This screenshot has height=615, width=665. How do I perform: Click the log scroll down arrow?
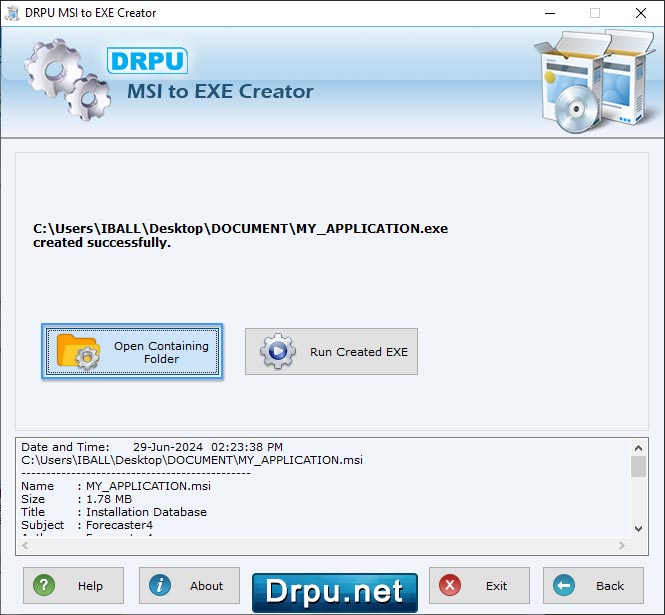[x=638, y=528]
